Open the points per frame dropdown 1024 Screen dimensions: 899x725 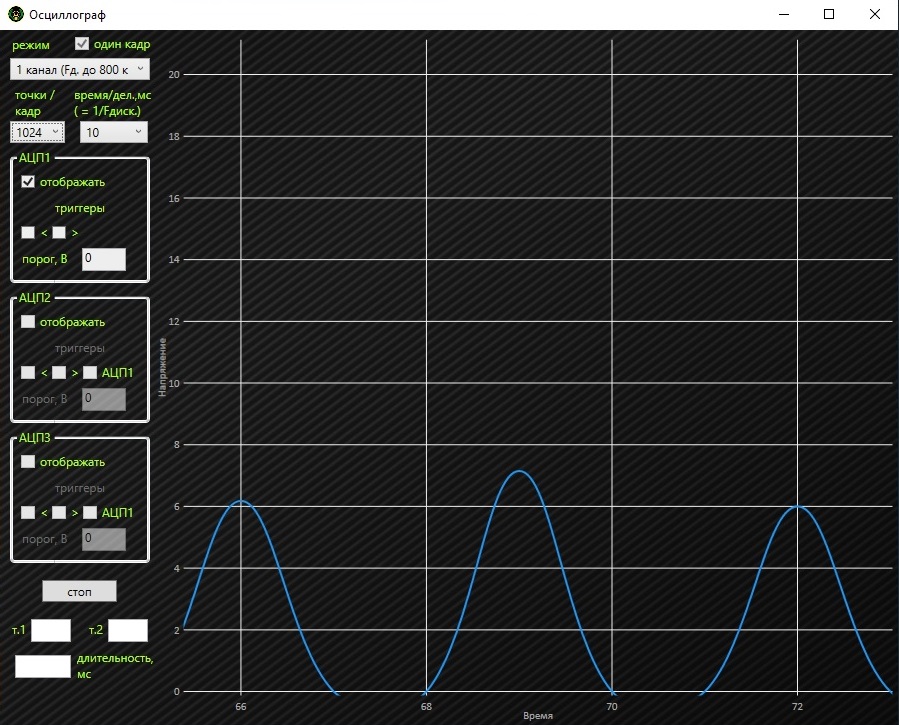[37, 132]
